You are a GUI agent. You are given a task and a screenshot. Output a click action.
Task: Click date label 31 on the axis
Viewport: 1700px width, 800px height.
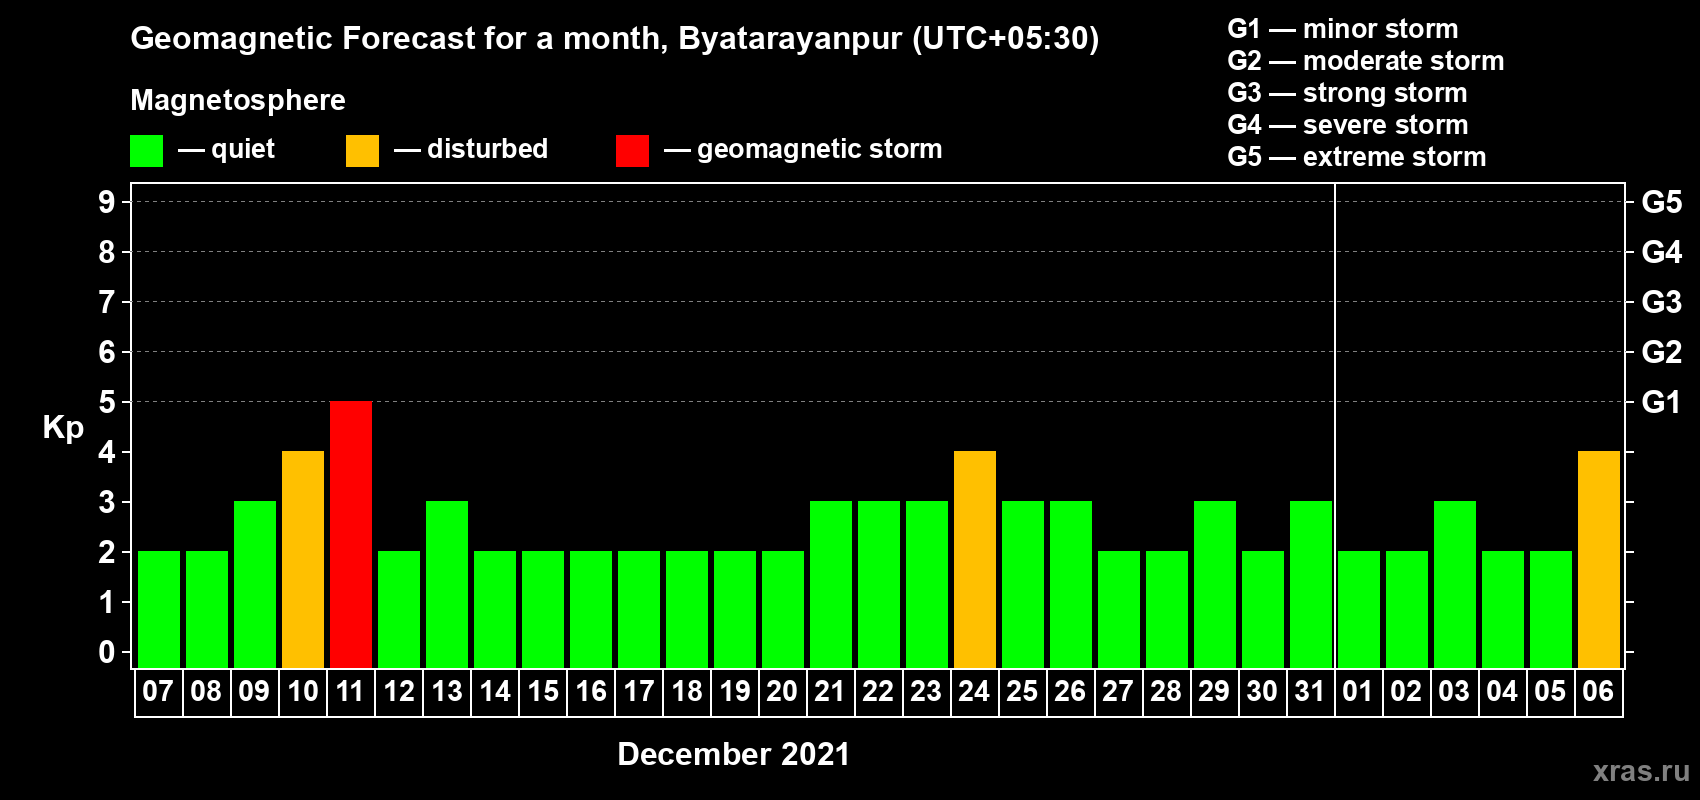[x=1310, y=692]
